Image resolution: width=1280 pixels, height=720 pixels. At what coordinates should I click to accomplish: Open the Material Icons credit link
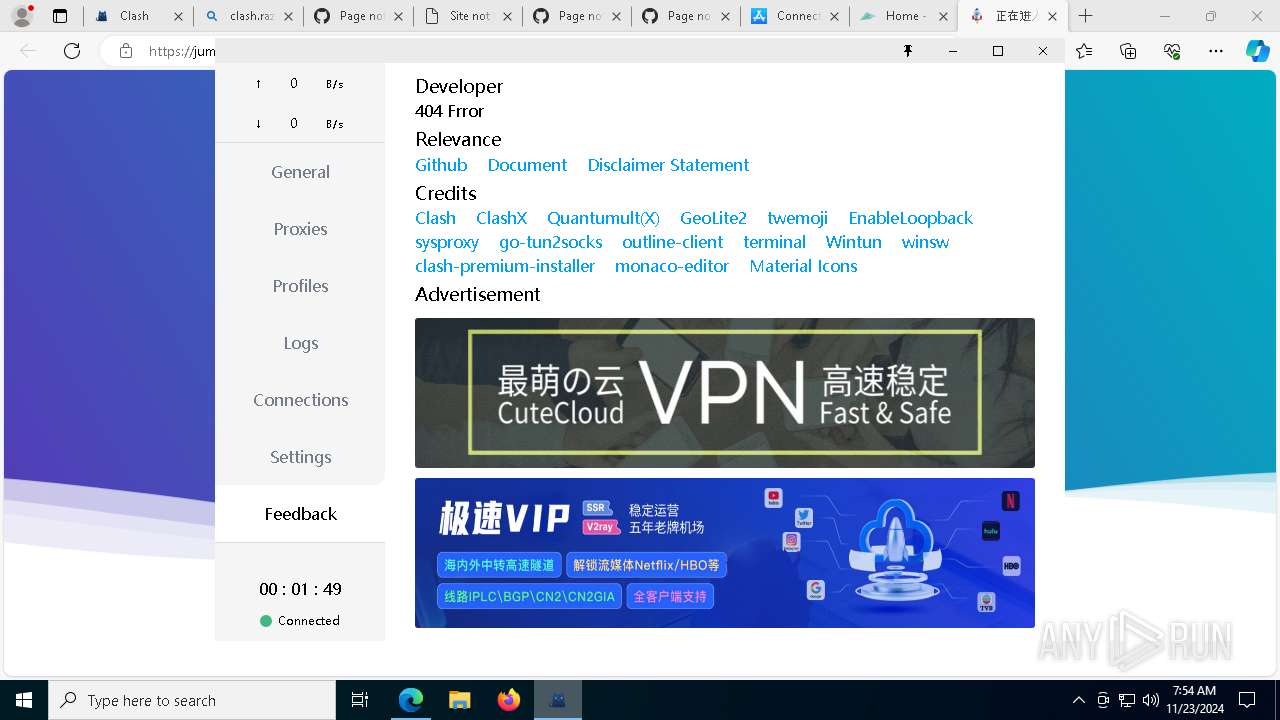803,266
